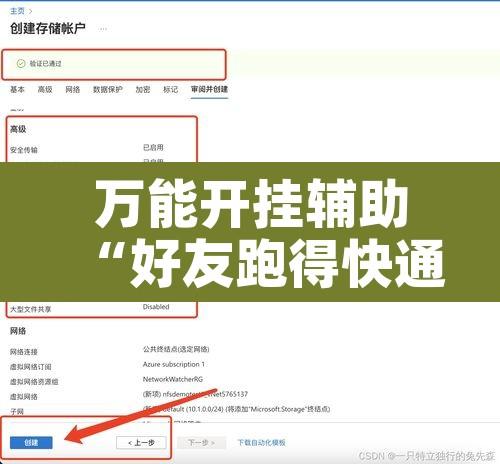Viewport: 500px width, 464px height.
Task: Open the 网络 tab
Action: (x=73, y=89)
